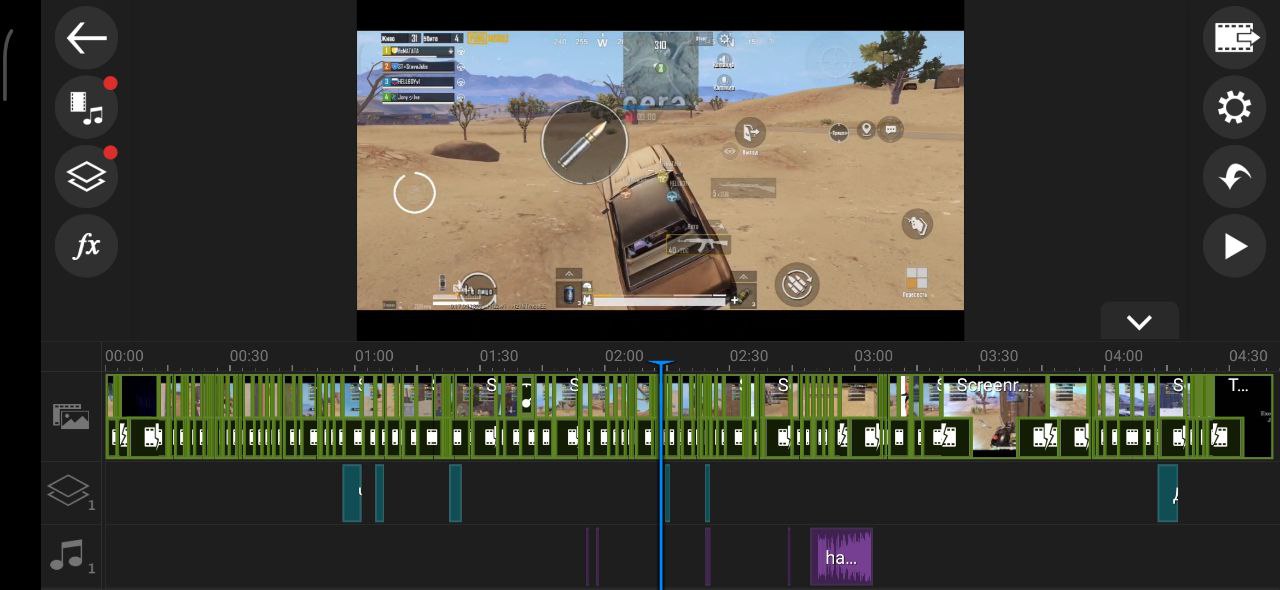Jump to 00:00 on the ruler

coord(124,356)
